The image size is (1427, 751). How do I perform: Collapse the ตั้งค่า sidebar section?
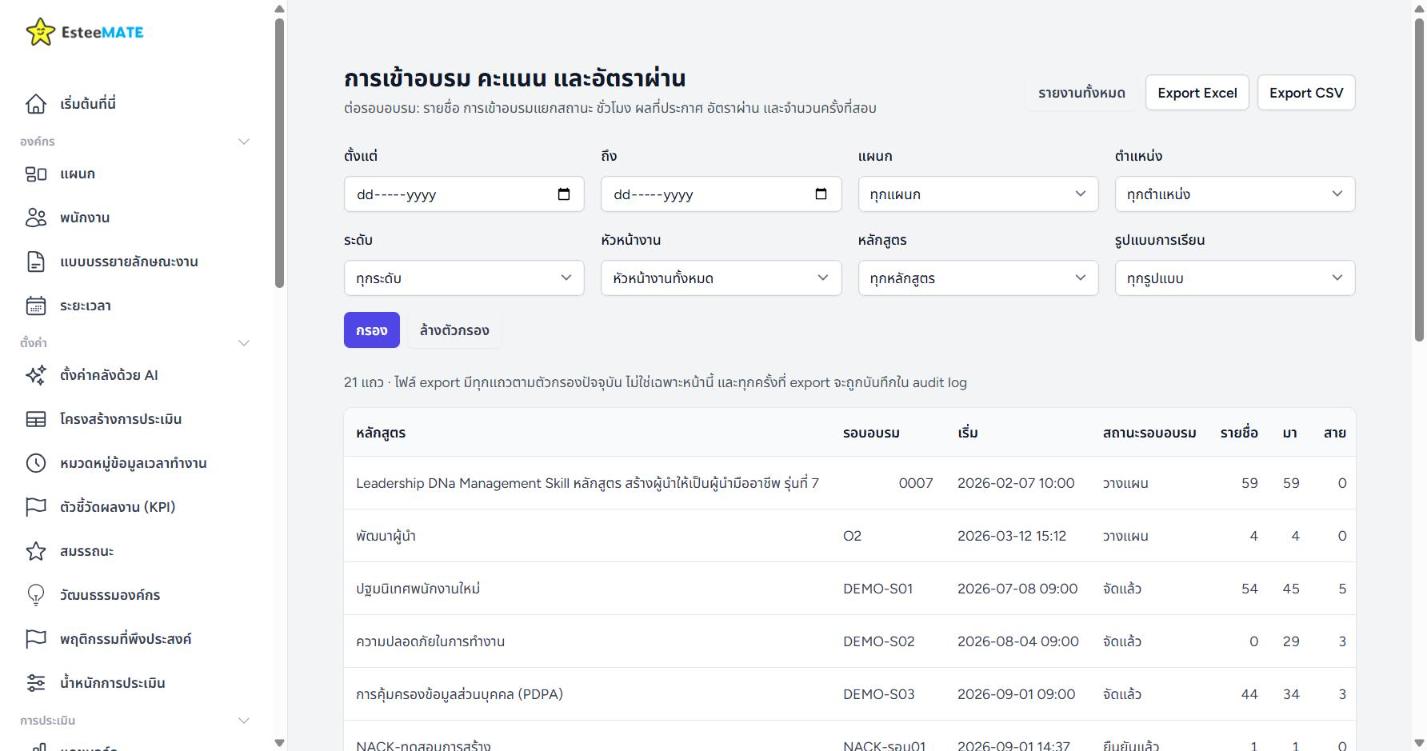243,343
